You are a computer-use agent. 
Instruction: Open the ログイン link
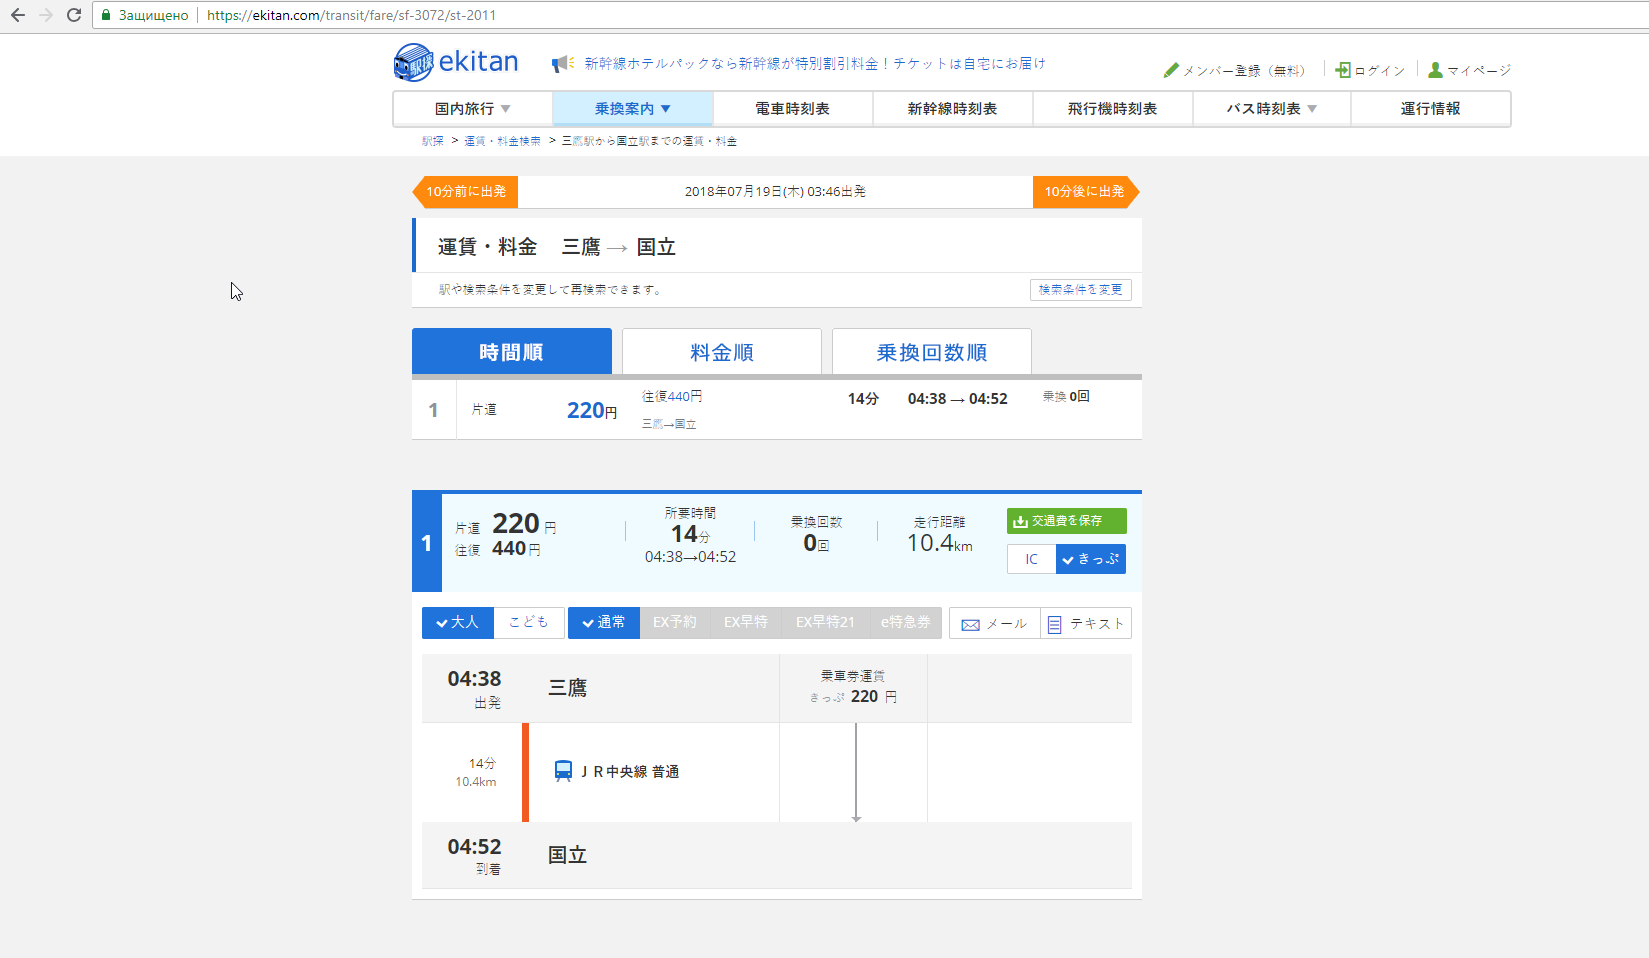tap(1380, 71)
